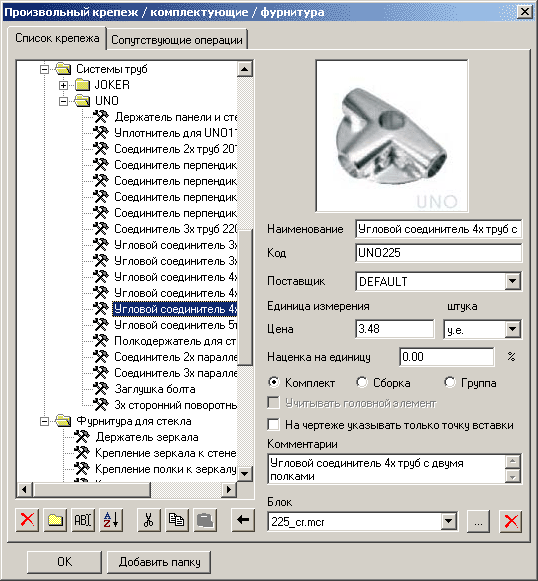Enable 'На чертеже указывать только точку вставки' checkbox

click(x=273, y=425)
